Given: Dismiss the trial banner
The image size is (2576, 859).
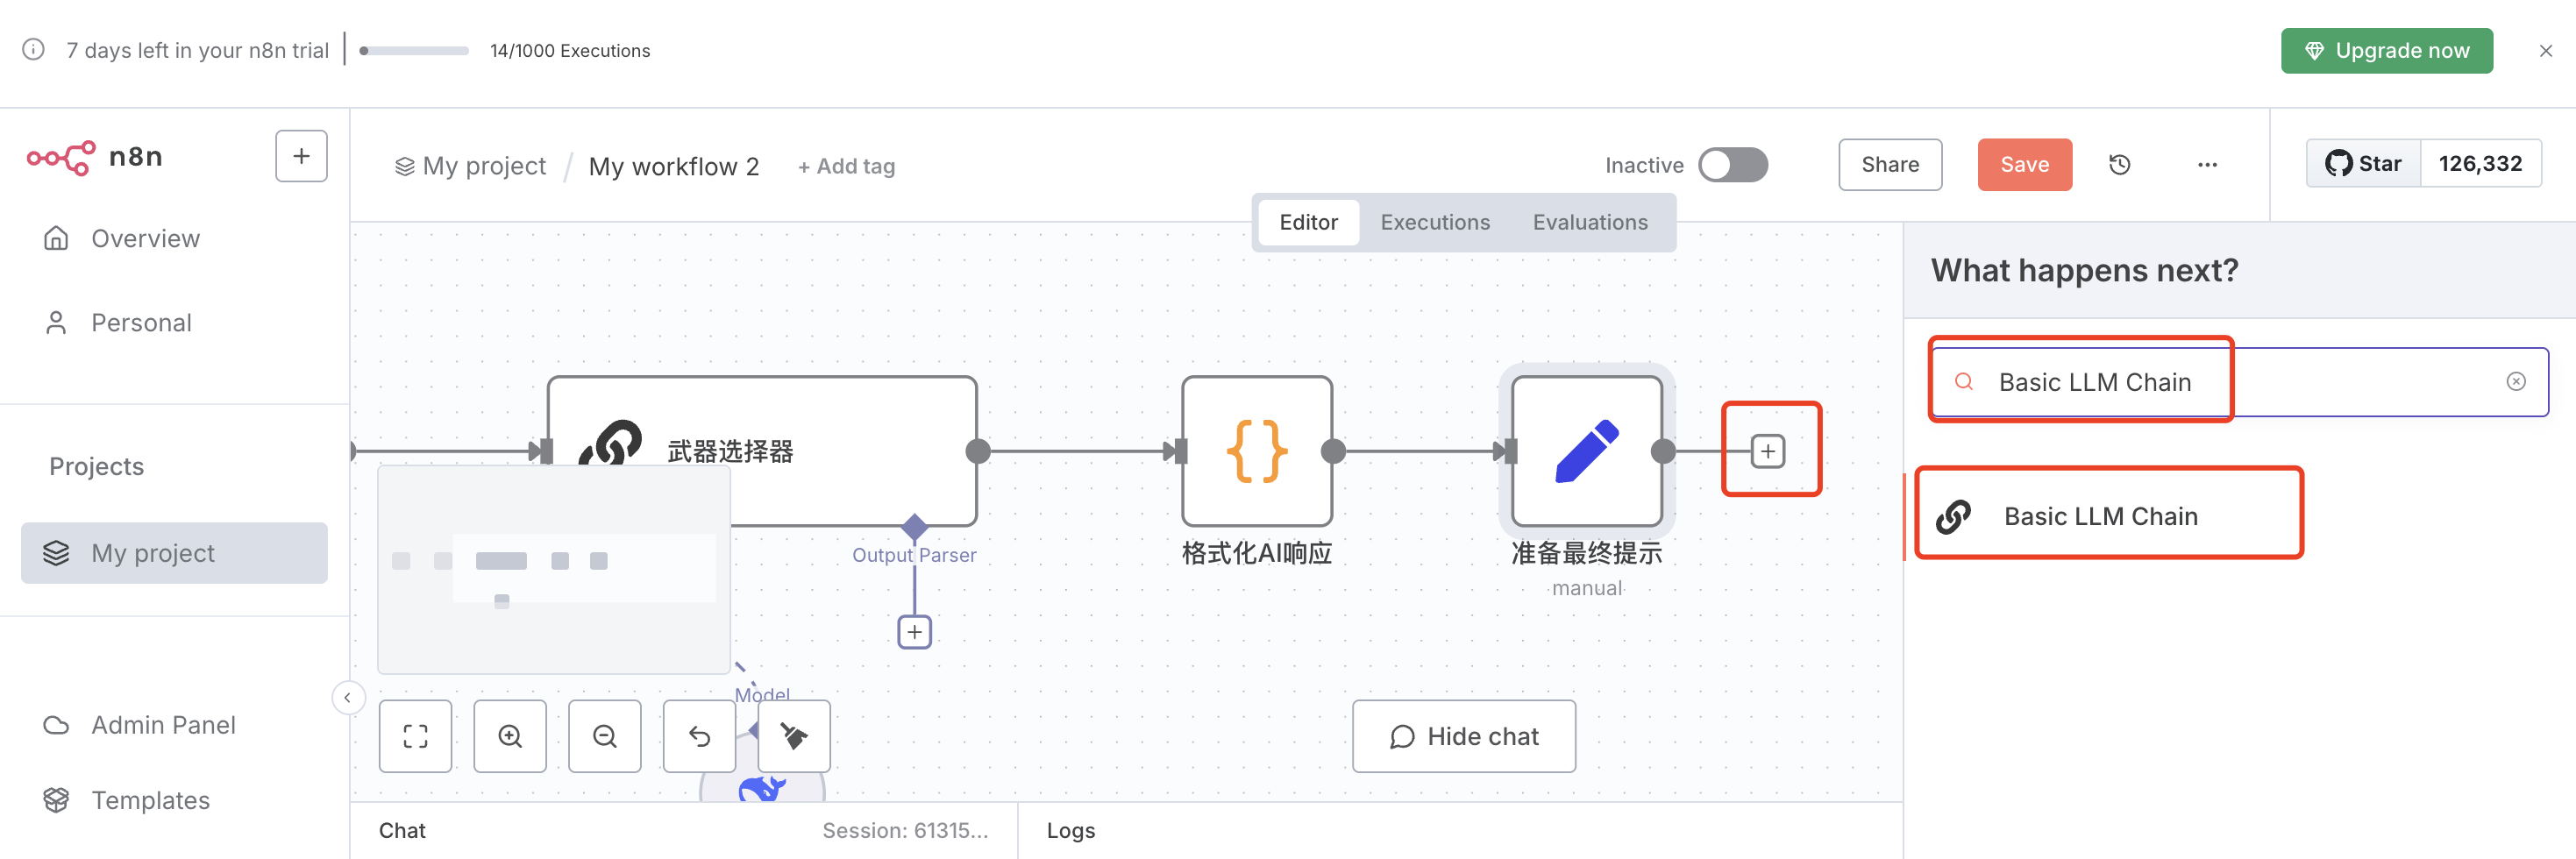Looking at the screenshot, I should pos(2545,51).
